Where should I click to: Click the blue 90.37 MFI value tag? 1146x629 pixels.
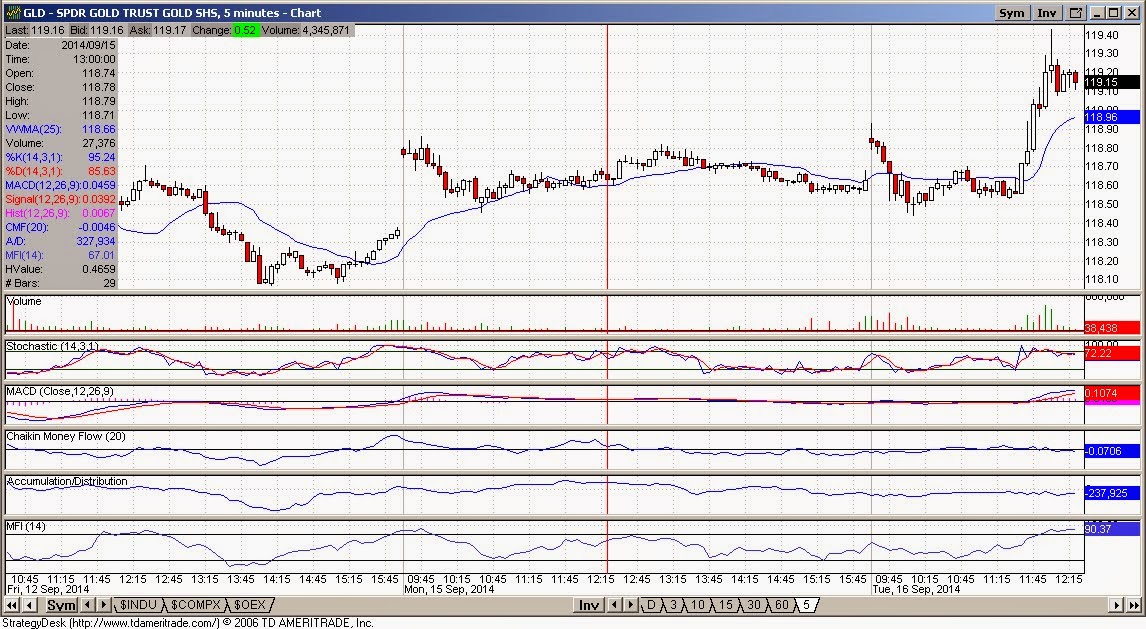click(1112, 528)
